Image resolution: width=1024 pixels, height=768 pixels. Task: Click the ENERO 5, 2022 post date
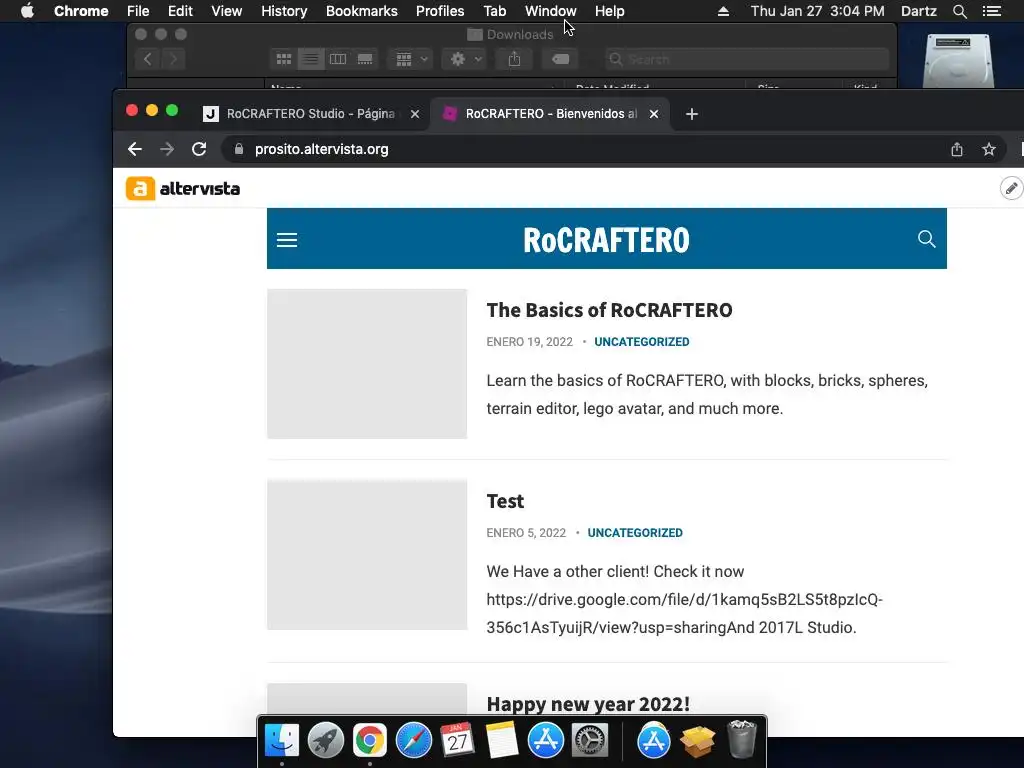click(526, 533)
